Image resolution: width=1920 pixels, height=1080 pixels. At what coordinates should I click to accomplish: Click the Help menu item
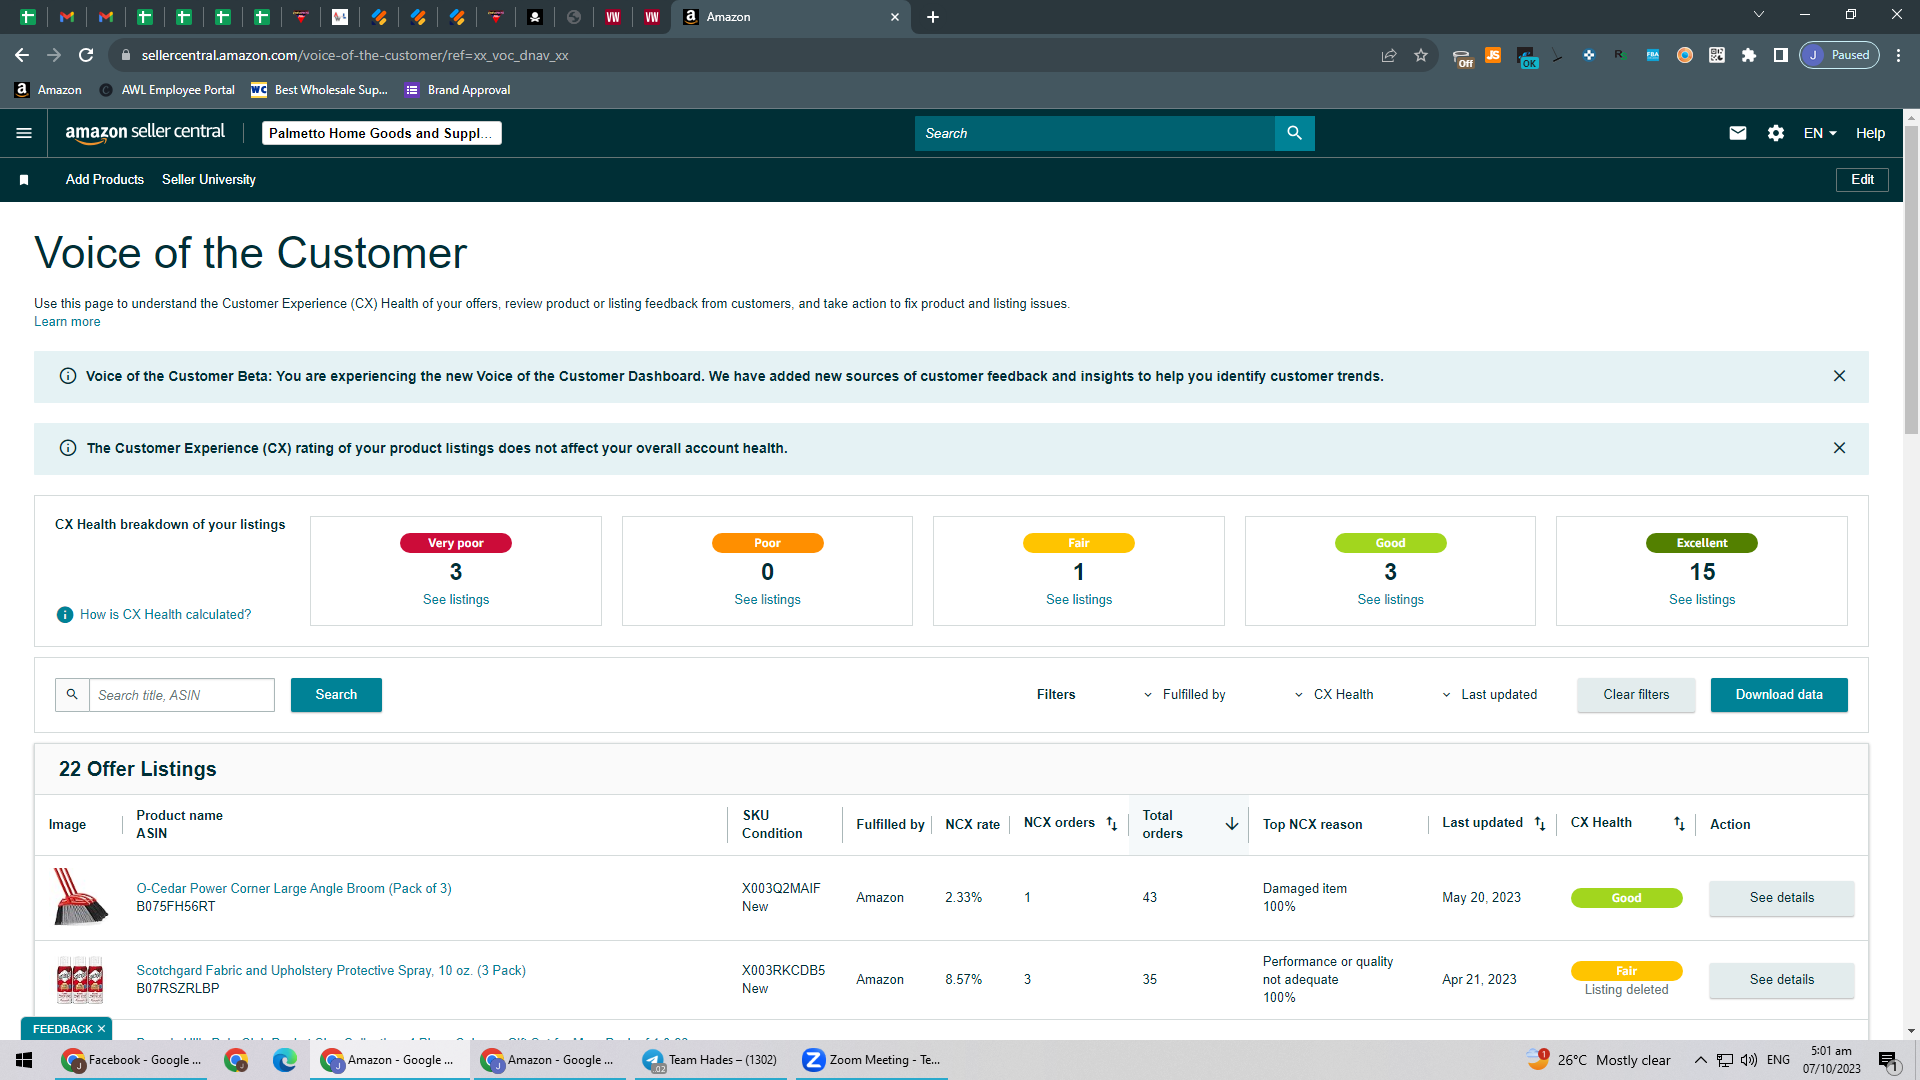1870,133
